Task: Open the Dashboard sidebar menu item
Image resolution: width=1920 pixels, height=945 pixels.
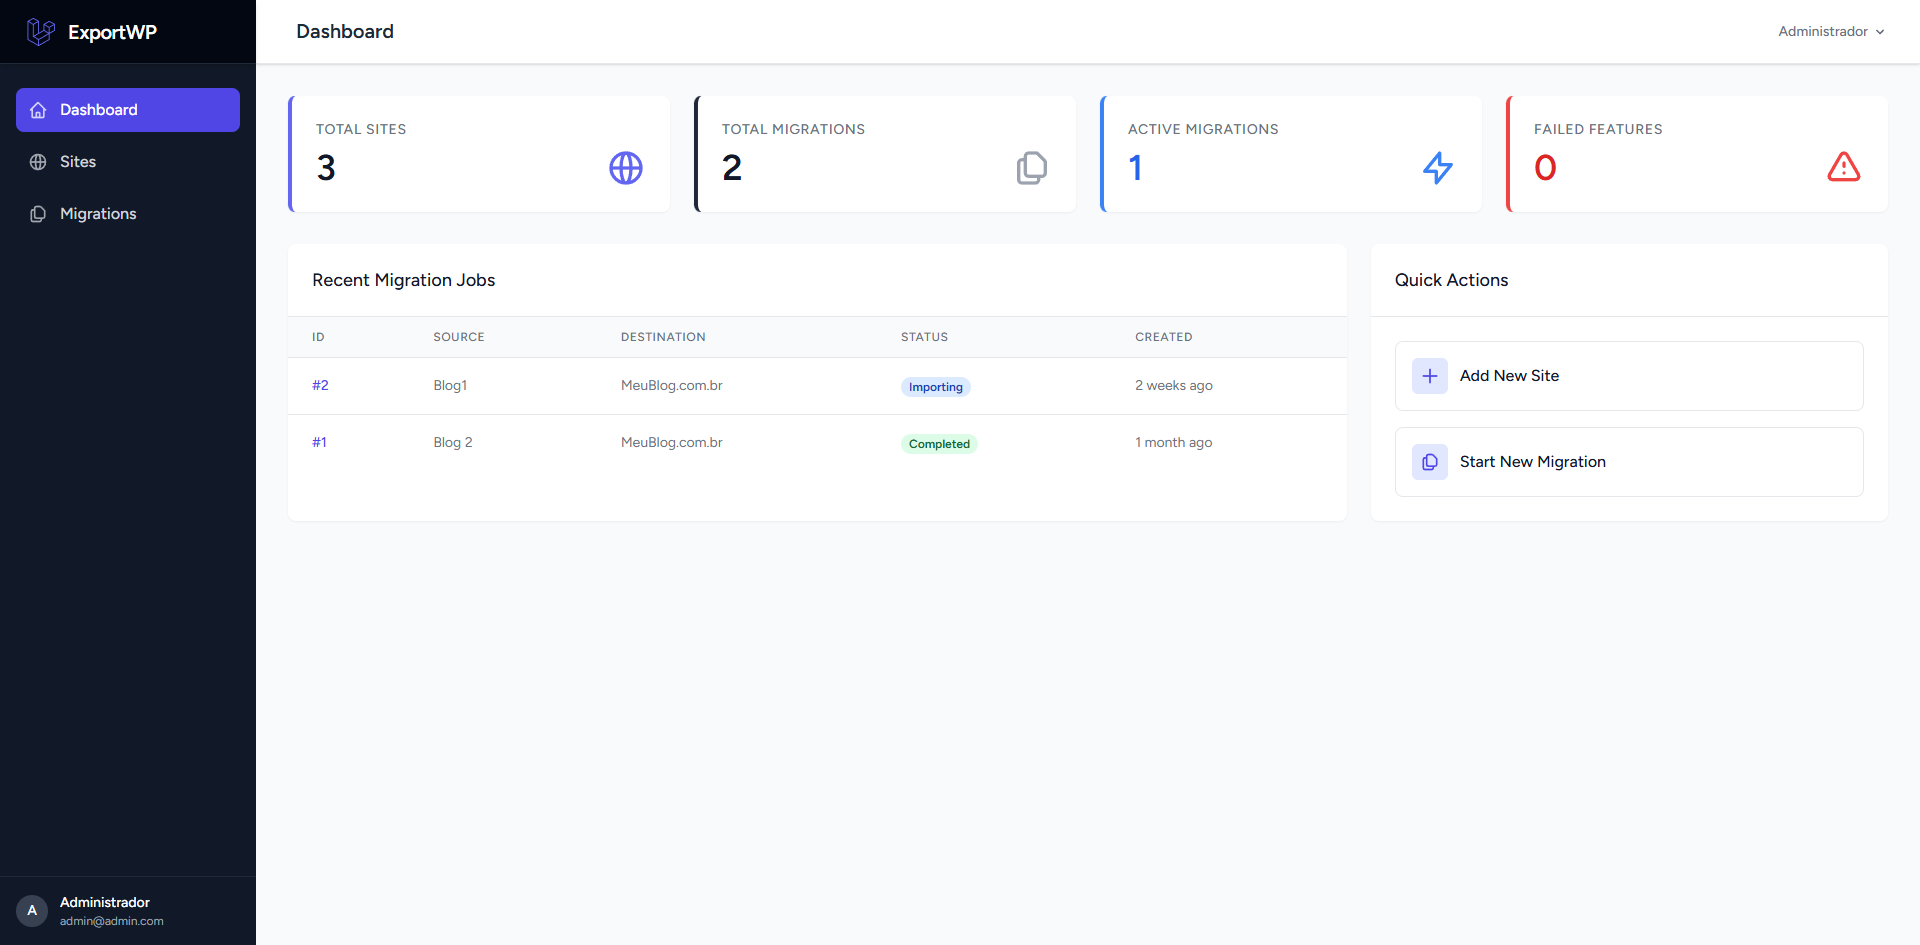Action: pyautogui.click(x=128, y=110)
